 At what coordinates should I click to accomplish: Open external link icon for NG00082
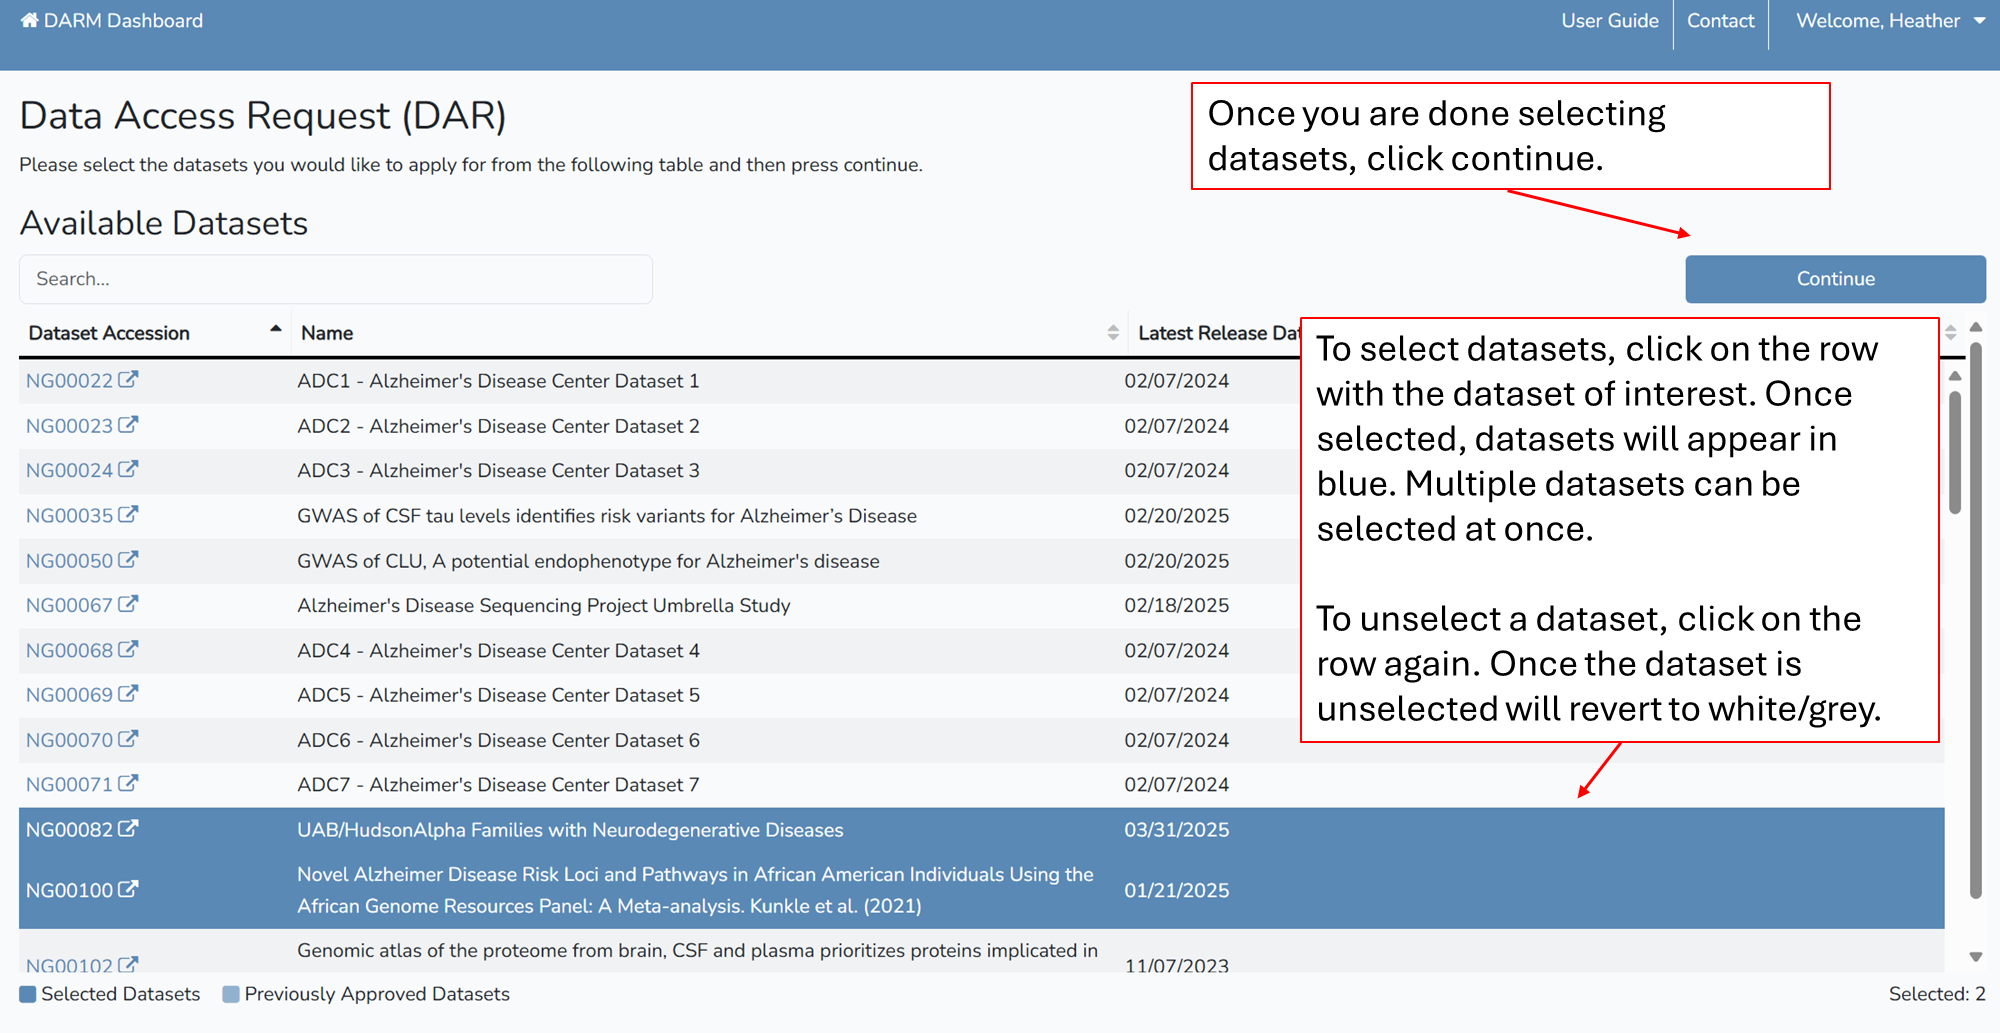click(128, 829)
